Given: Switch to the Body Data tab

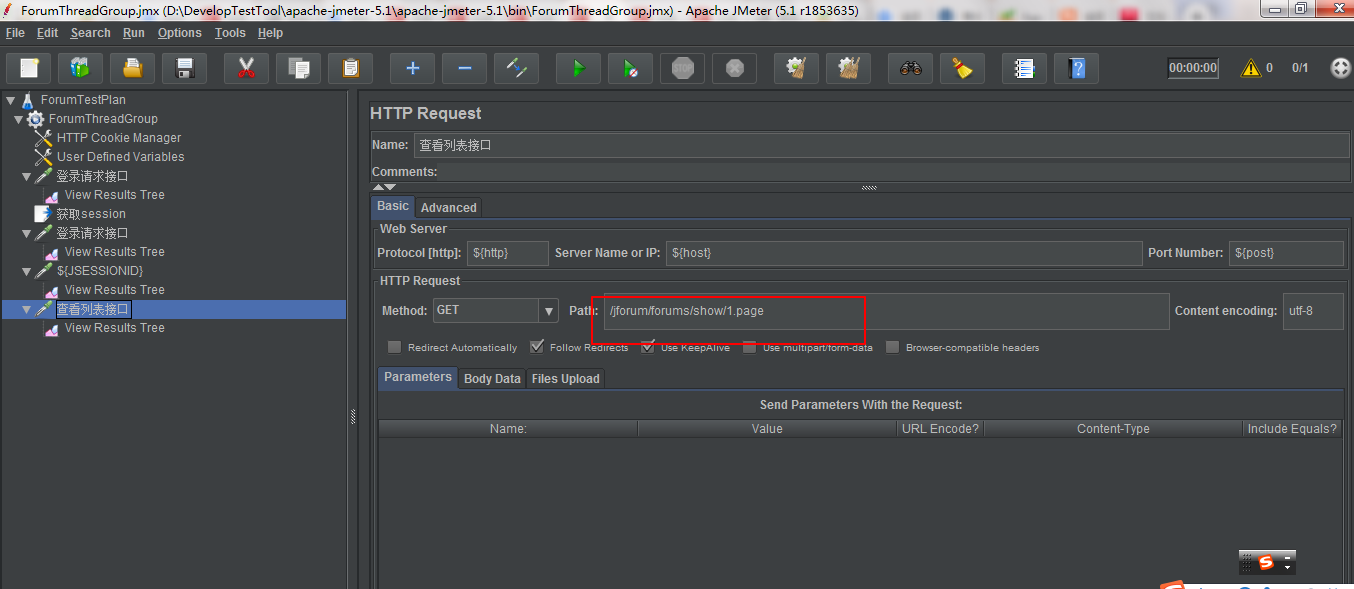Looking at the screenshot, I should [492, 378].
